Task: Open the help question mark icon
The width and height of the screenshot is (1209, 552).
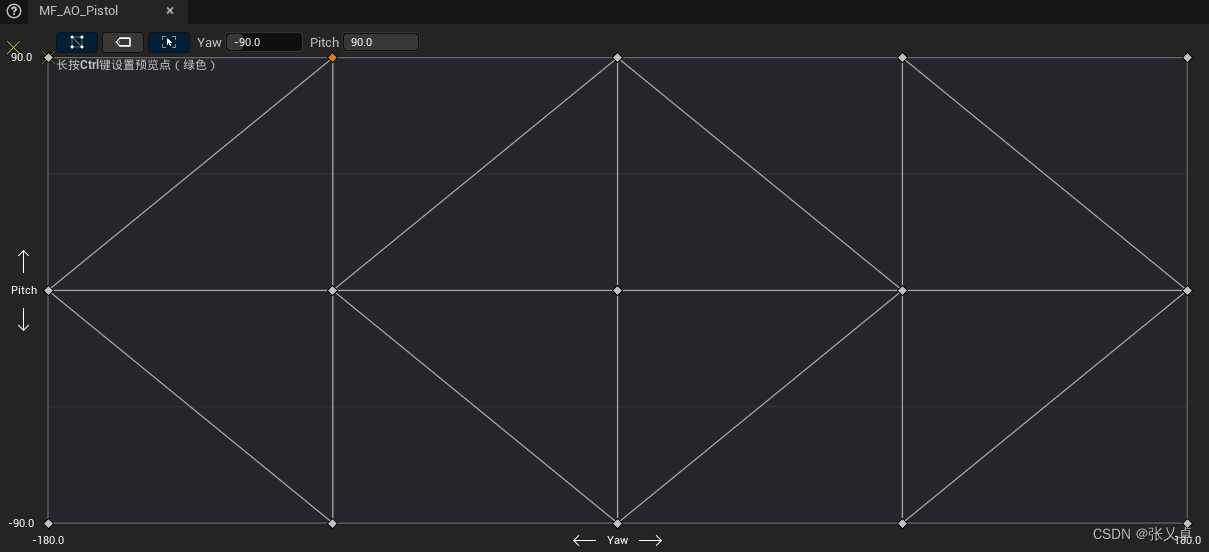Action: [13, 11]
